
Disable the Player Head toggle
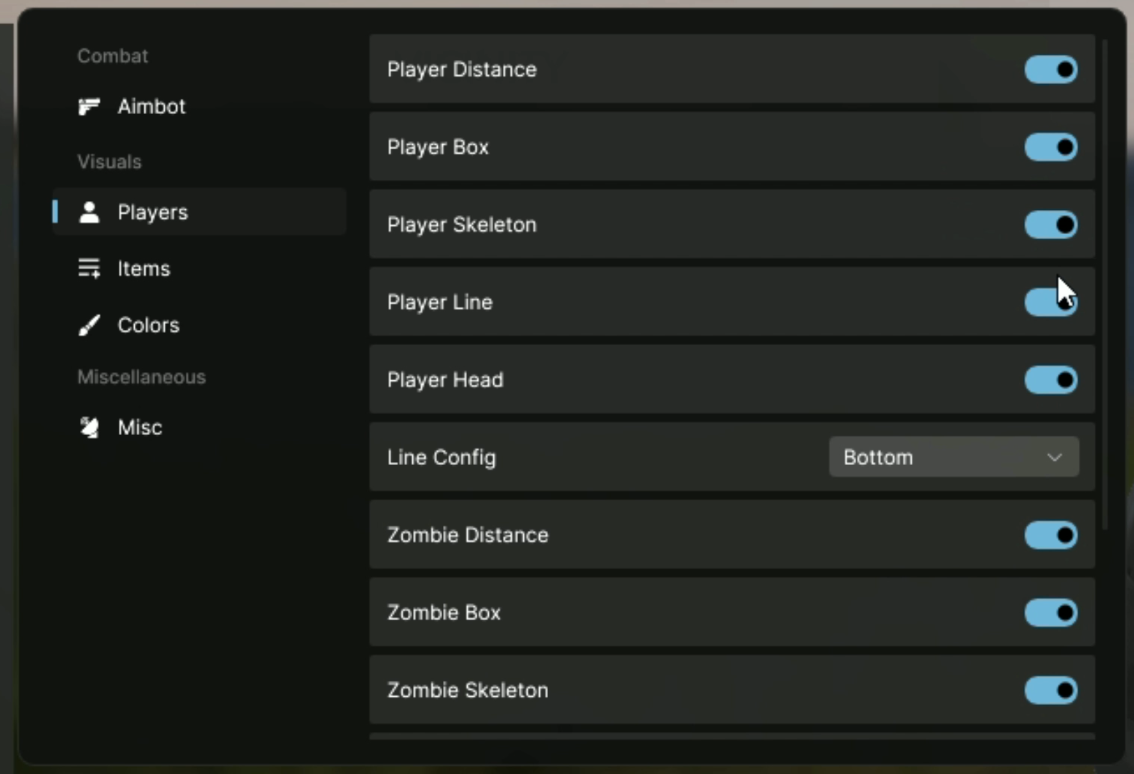point(1050,380)
